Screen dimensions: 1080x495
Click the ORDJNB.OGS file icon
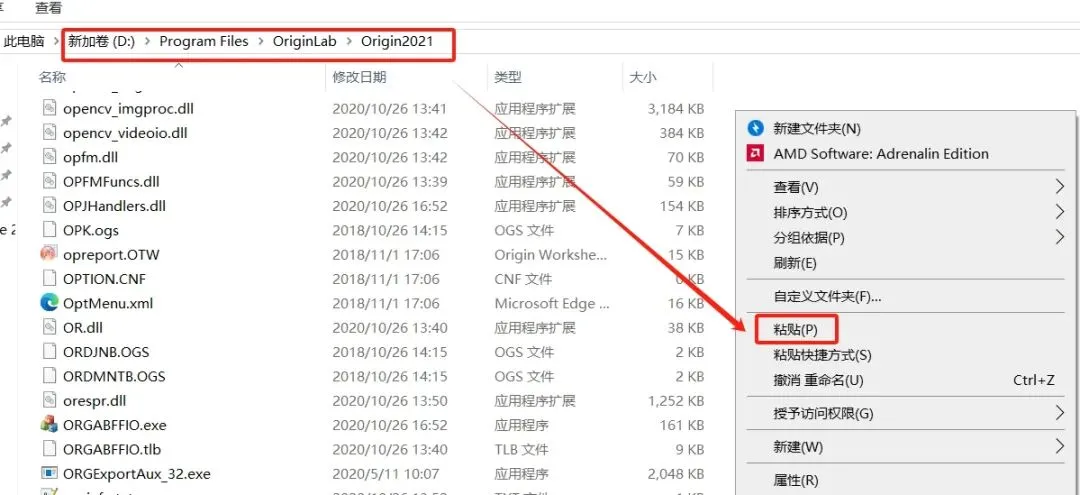pyautogui.click(x=48, y=351)
